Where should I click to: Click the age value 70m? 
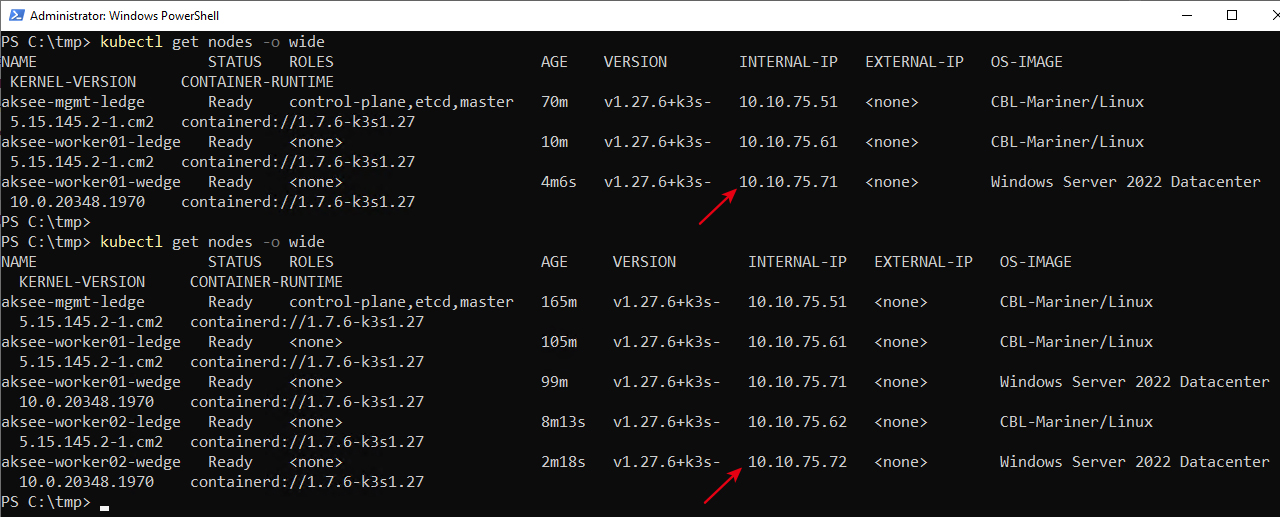(554, 102)
